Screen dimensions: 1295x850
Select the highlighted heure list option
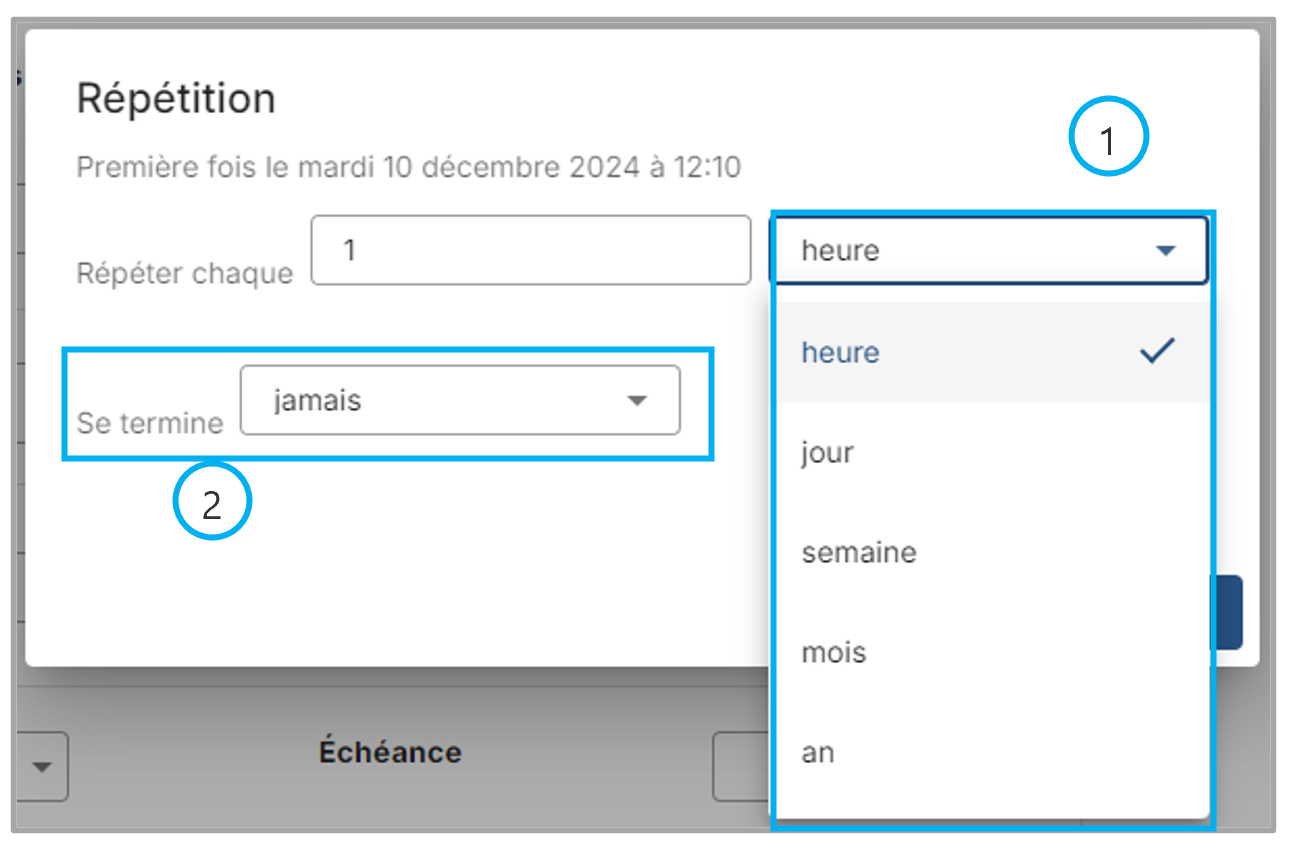pos(841,352)
